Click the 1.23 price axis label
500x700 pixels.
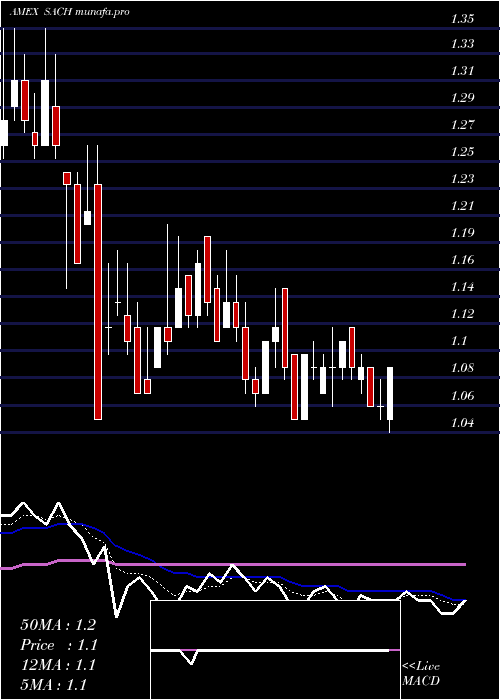point(462,179)
